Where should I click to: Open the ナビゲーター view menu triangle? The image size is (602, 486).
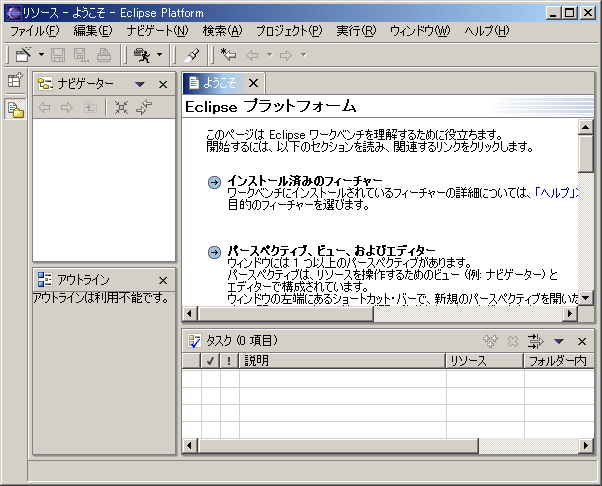point(140,84)
